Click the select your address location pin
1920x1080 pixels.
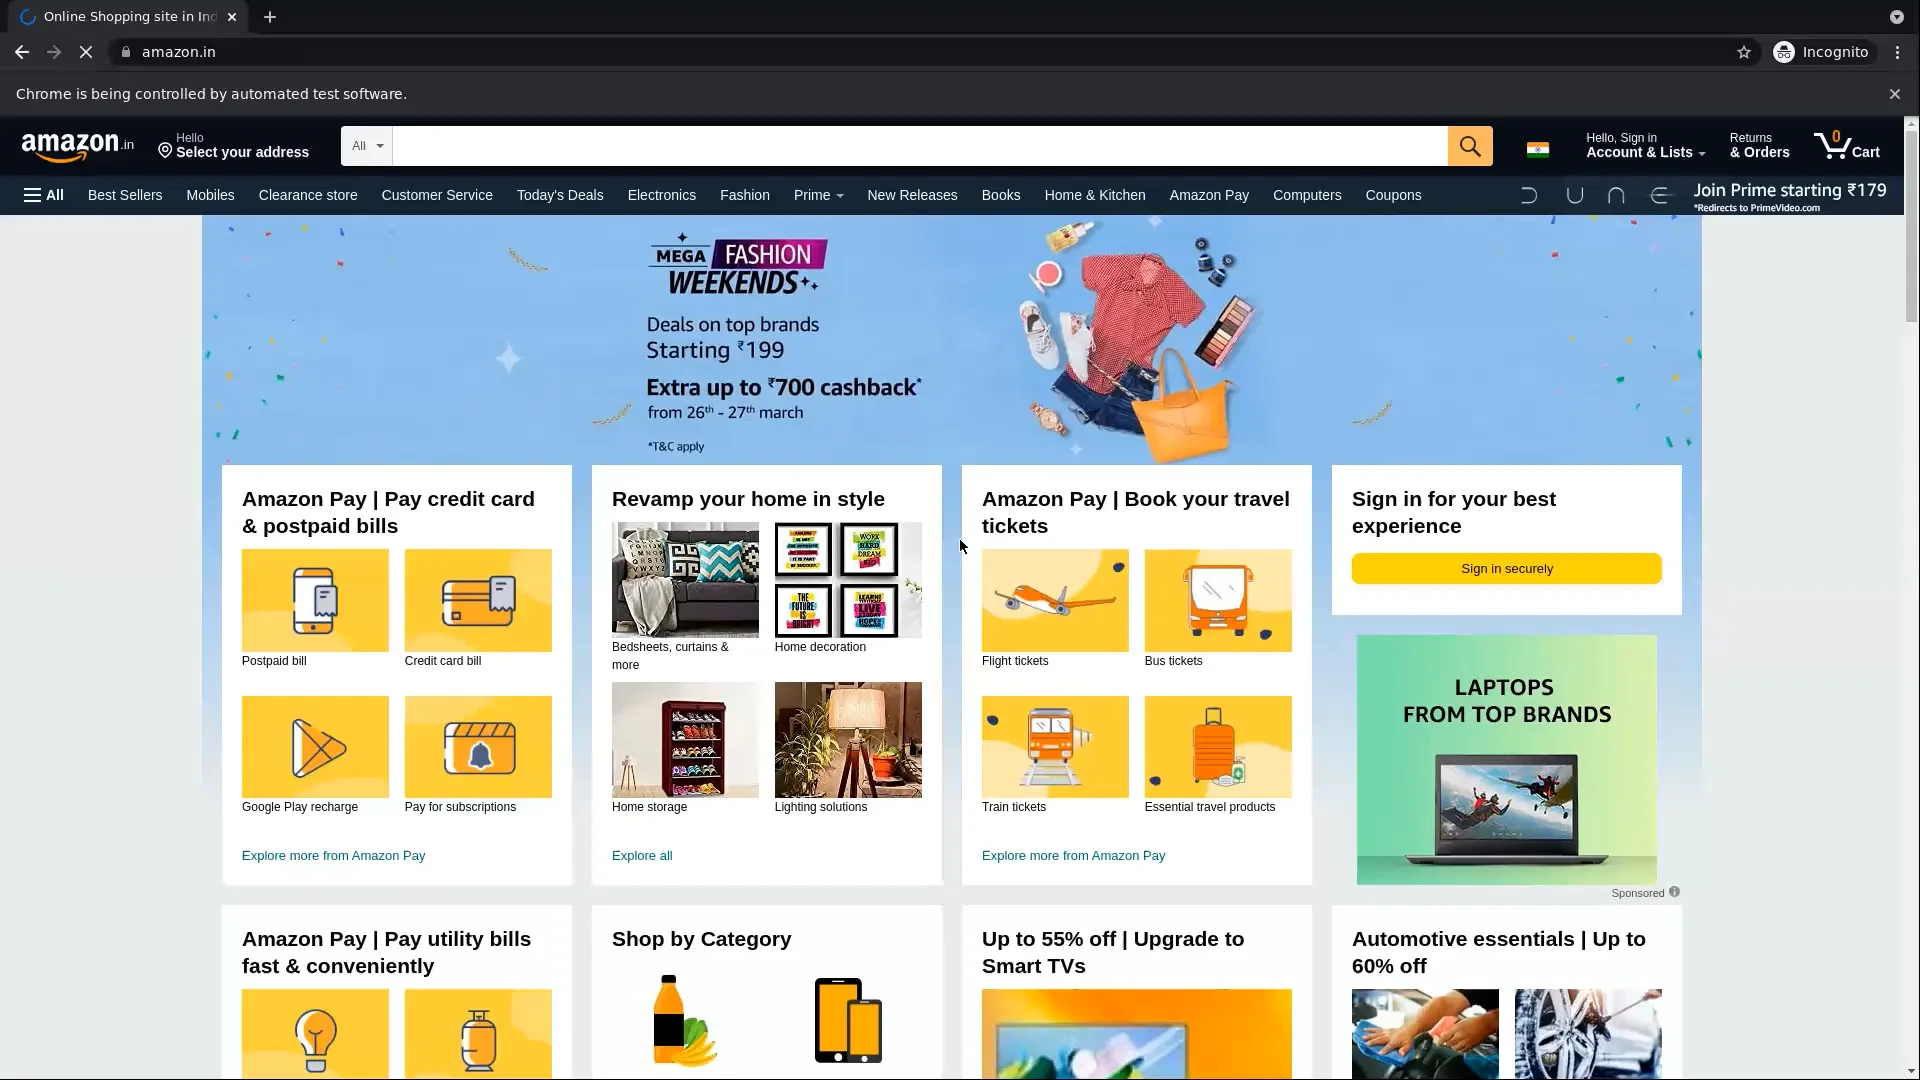(165, 150)
